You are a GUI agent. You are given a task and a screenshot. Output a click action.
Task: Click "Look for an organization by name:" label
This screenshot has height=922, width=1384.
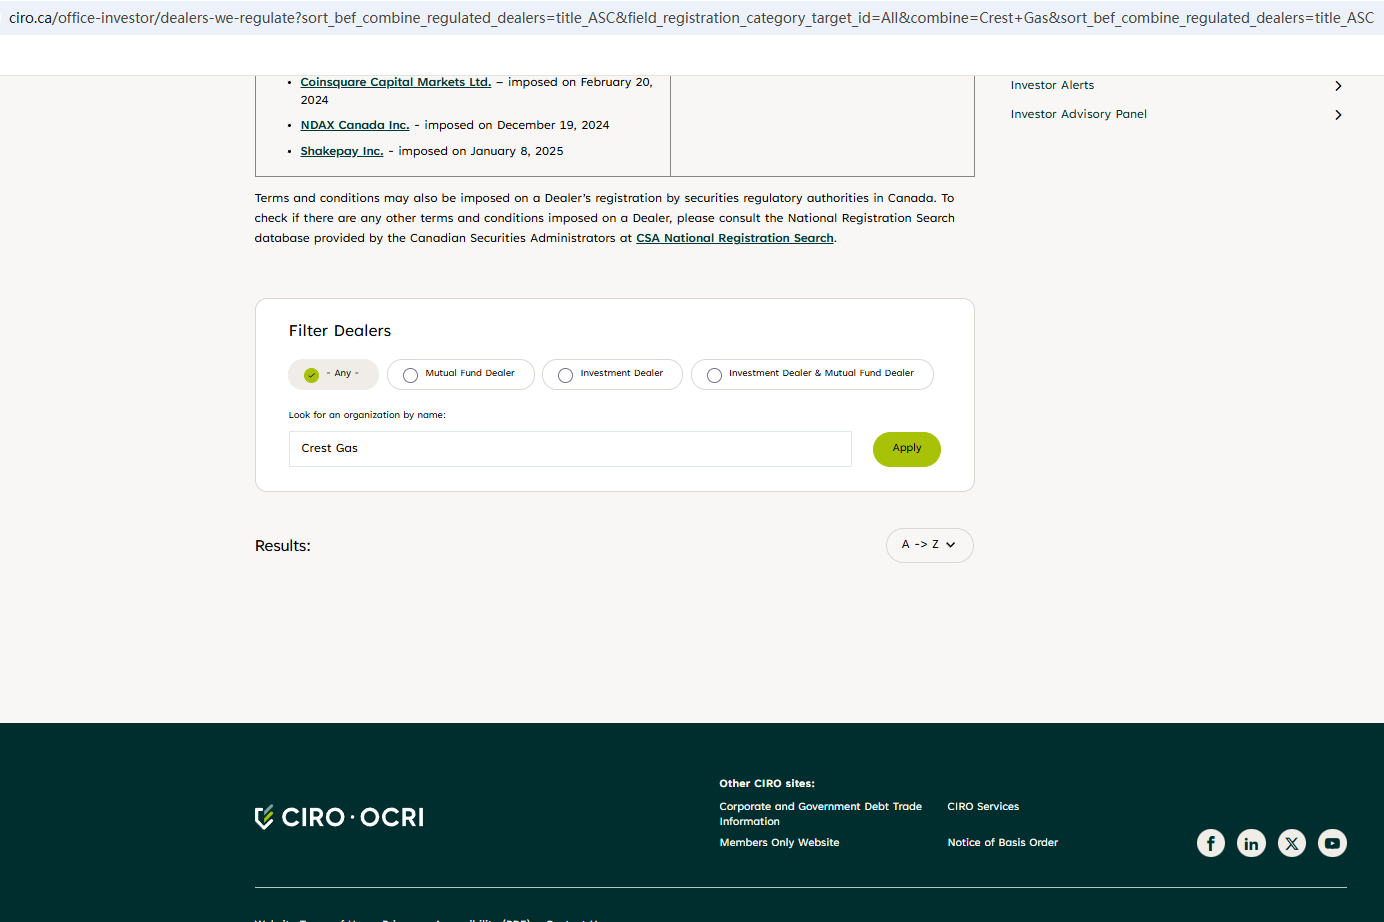click(x=367, y=415)
